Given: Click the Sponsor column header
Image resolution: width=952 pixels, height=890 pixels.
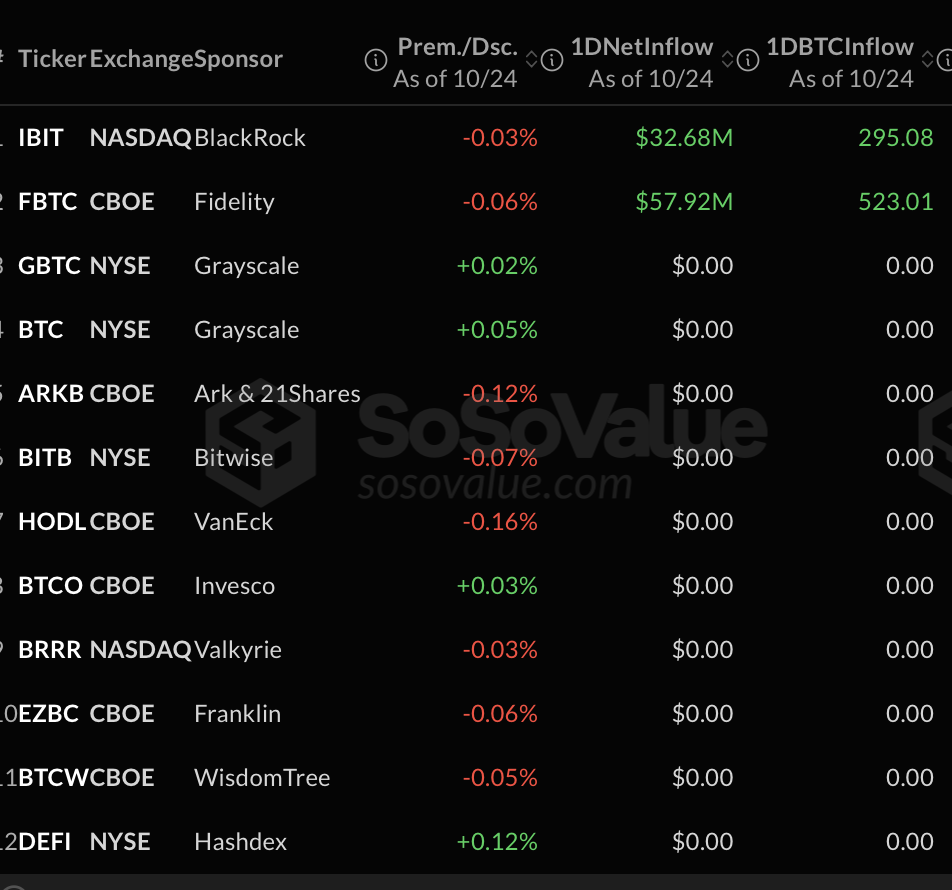Looking at the screenshot, I should tap(239, 59).
